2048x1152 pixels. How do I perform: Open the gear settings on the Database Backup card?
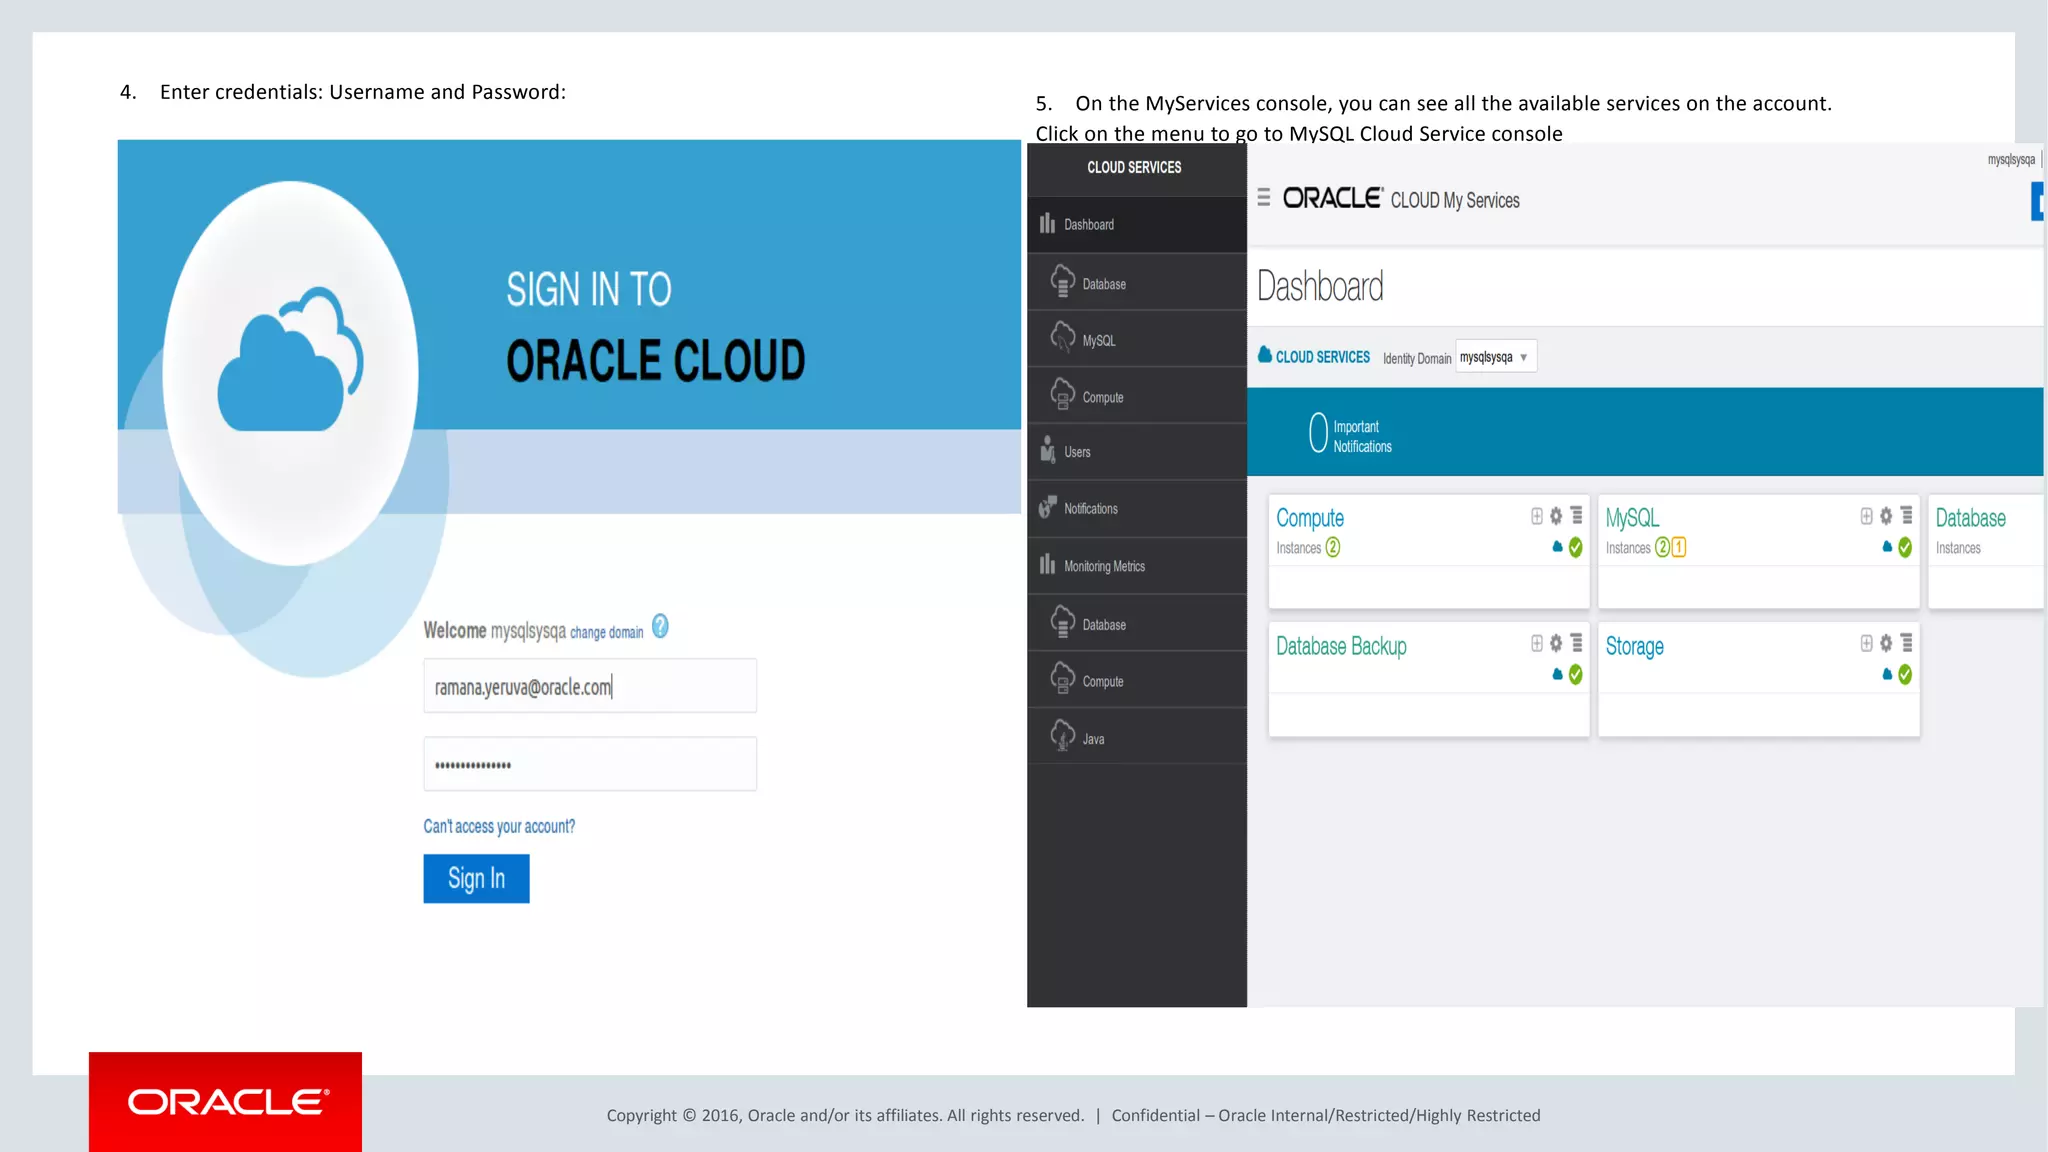[x=1556, y=643]
